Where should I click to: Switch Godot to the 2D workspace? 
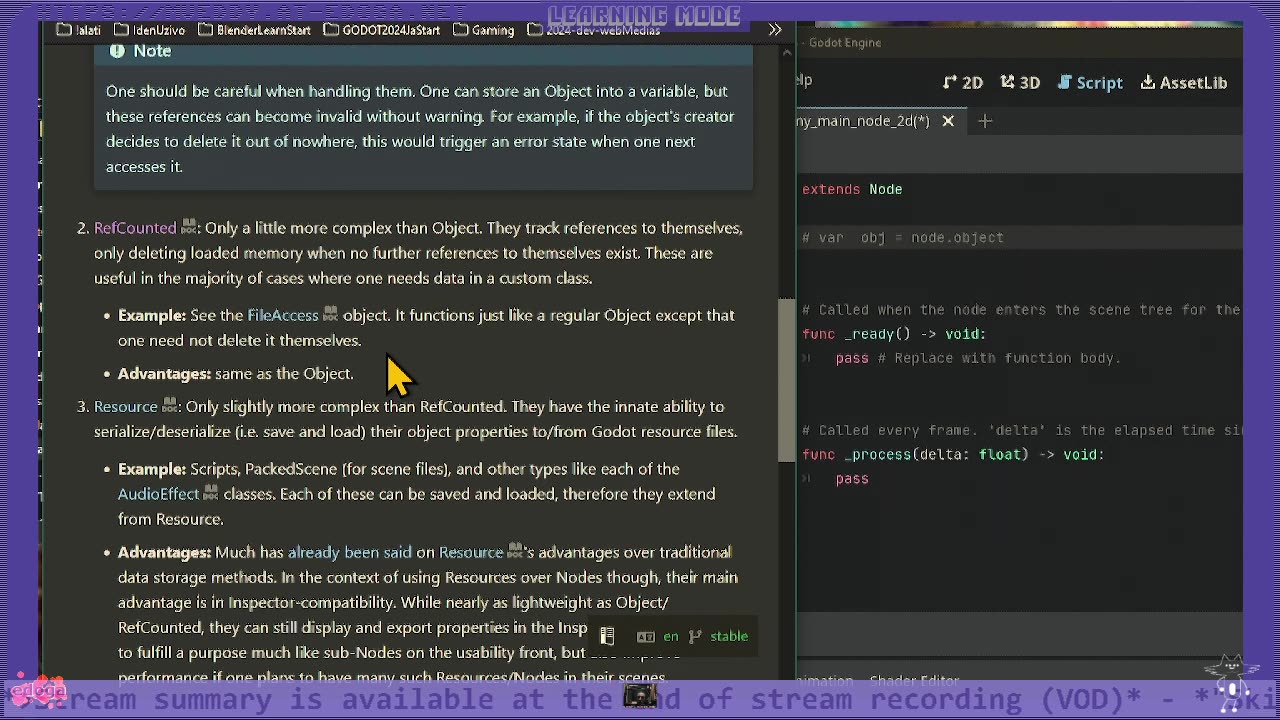[x=963, y=83]
